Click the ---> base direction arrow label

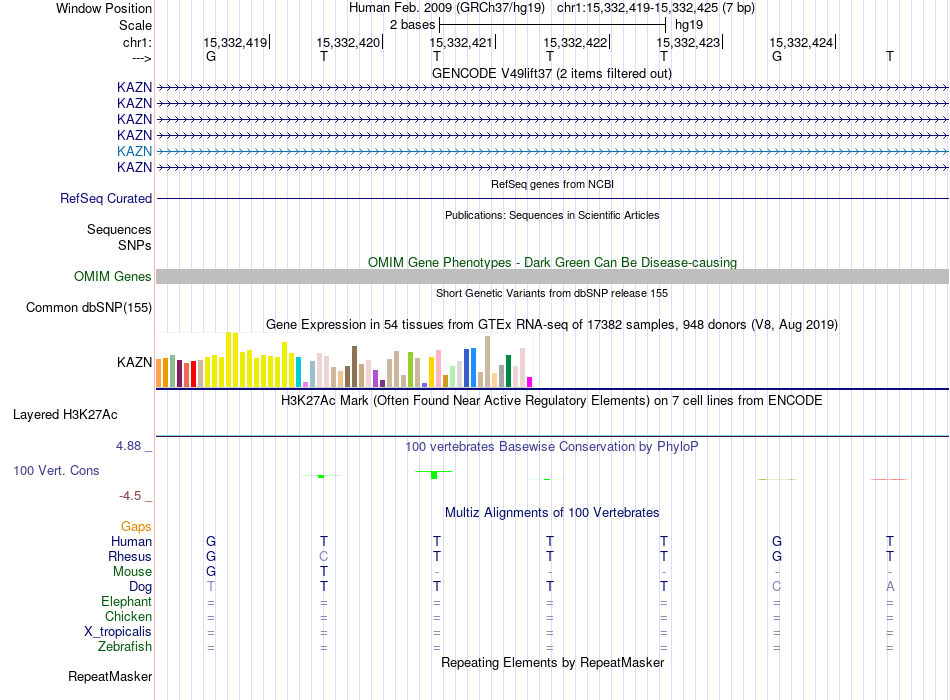[142, 58]
